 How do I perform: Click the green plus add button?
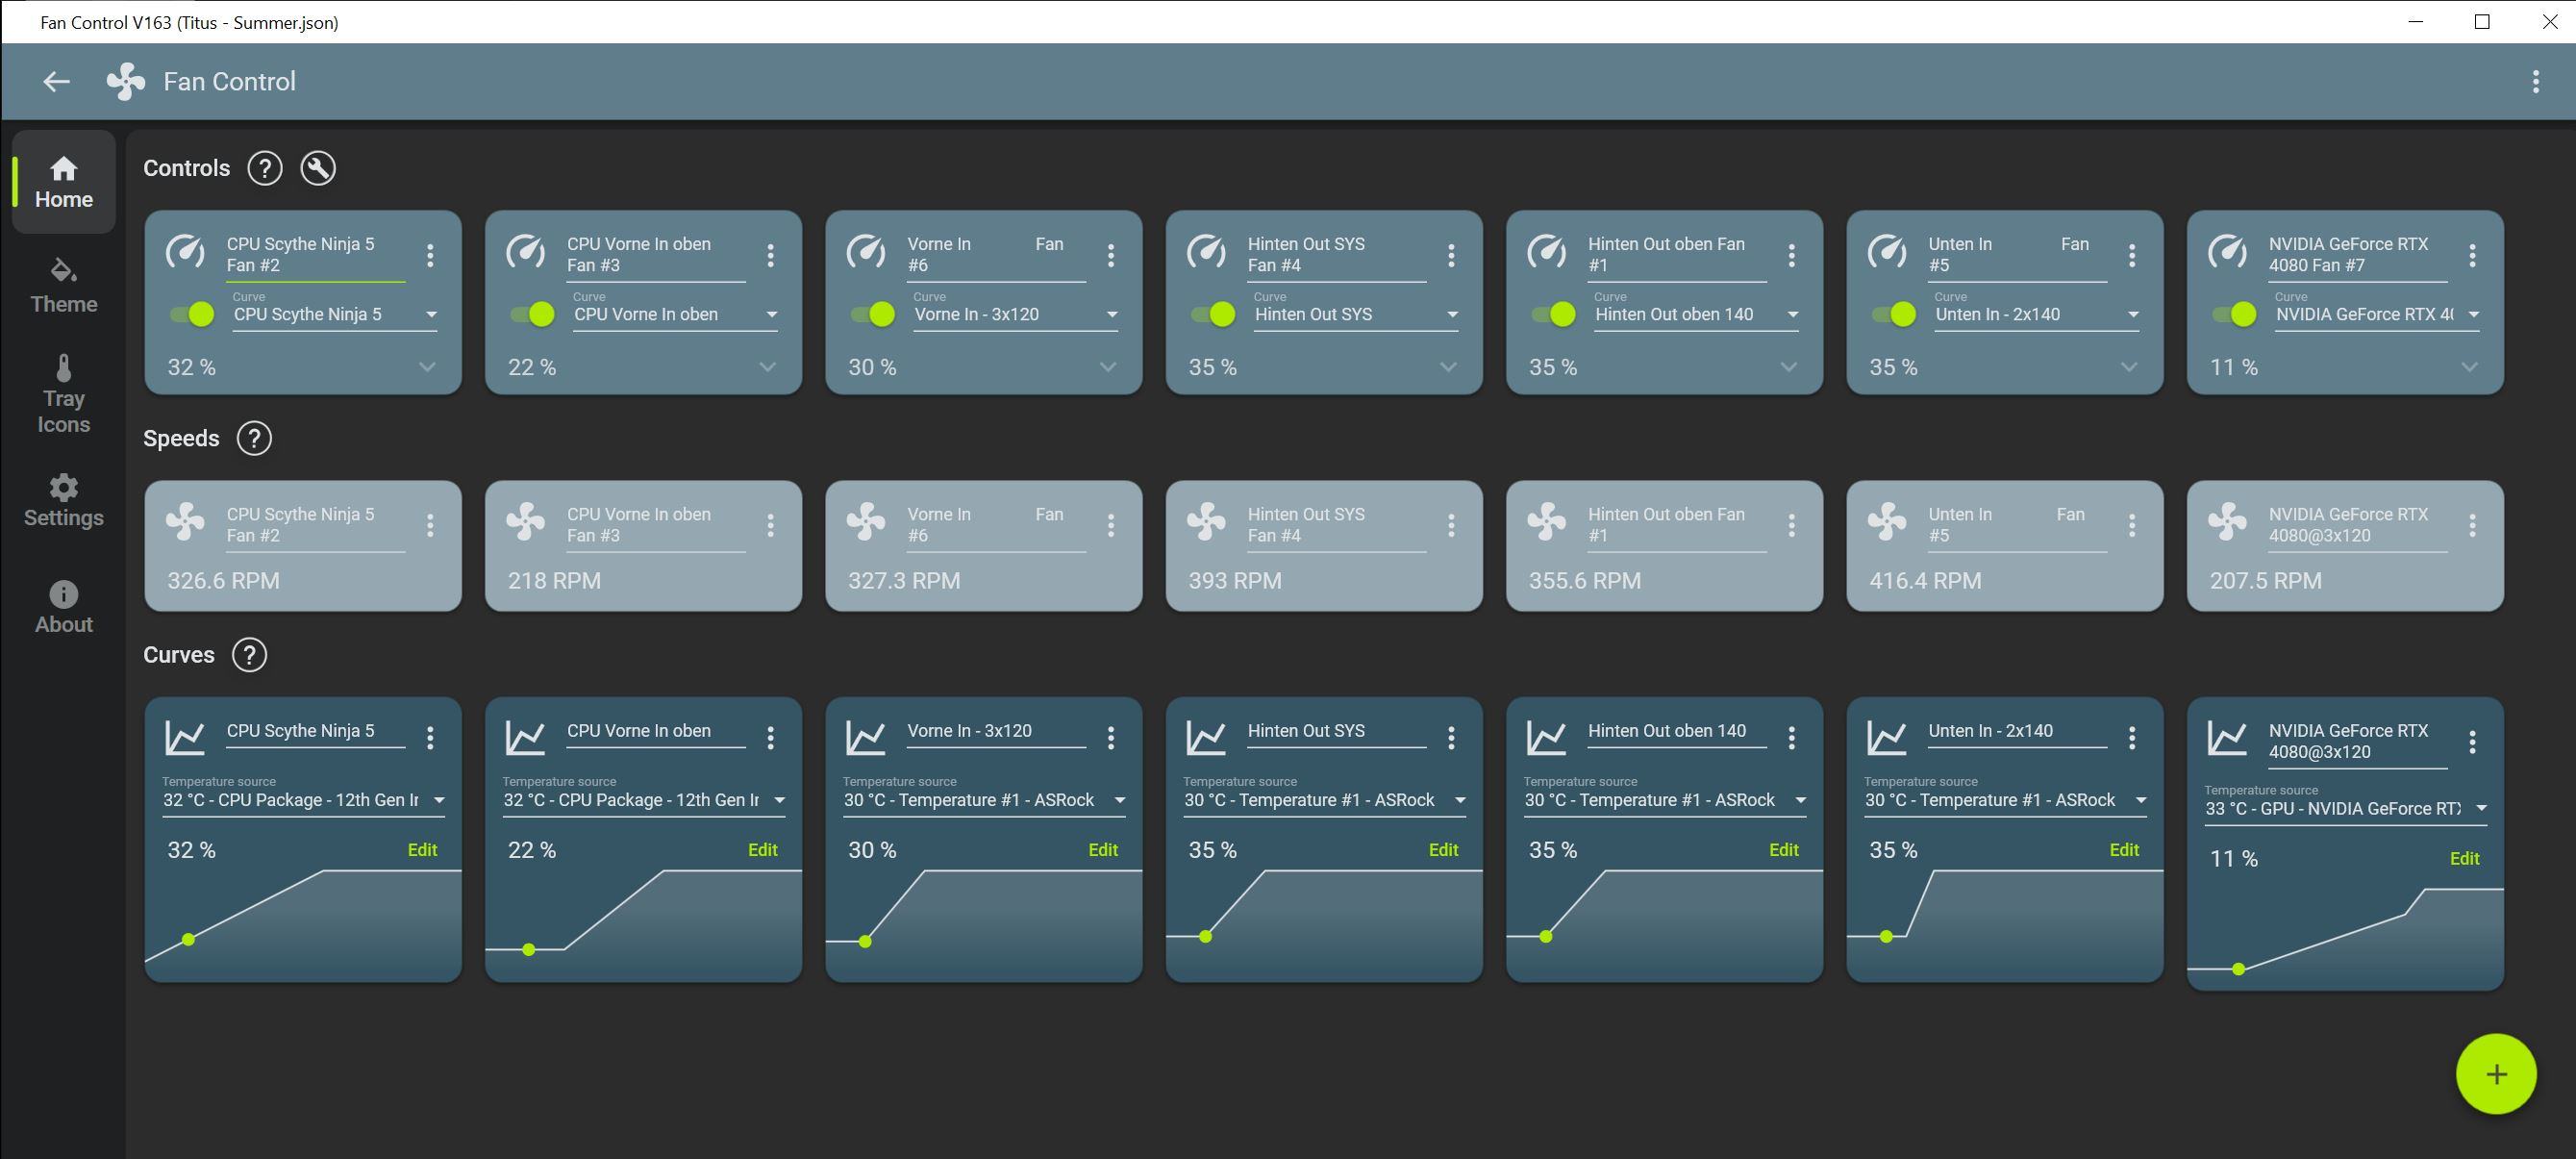pos(2496,1074)
